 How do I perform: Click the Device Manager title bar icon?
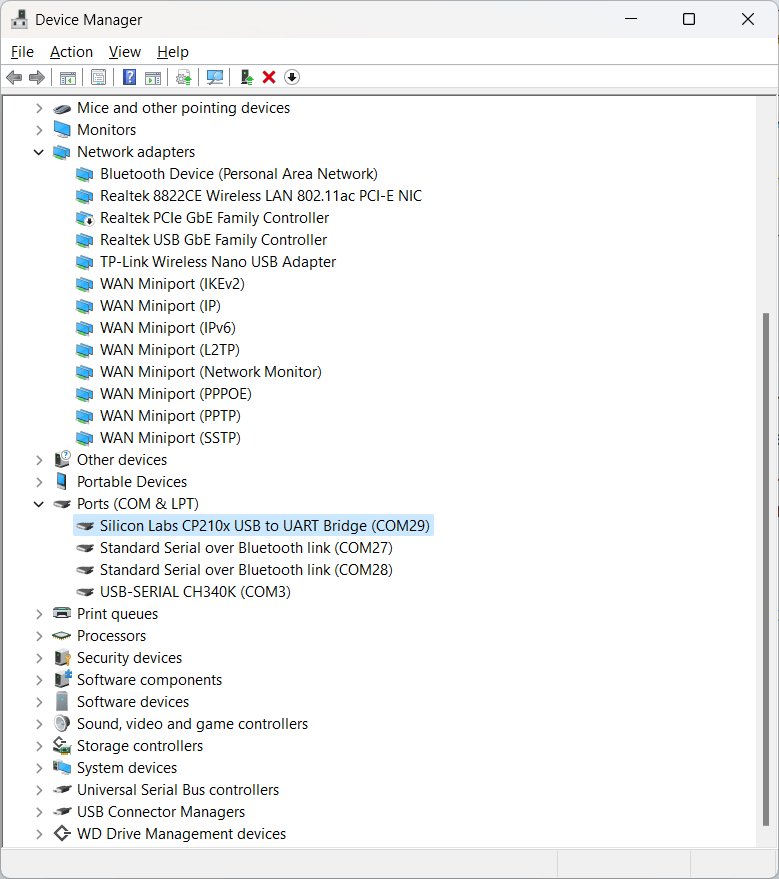pyautogui.click(x=19, y=20)
